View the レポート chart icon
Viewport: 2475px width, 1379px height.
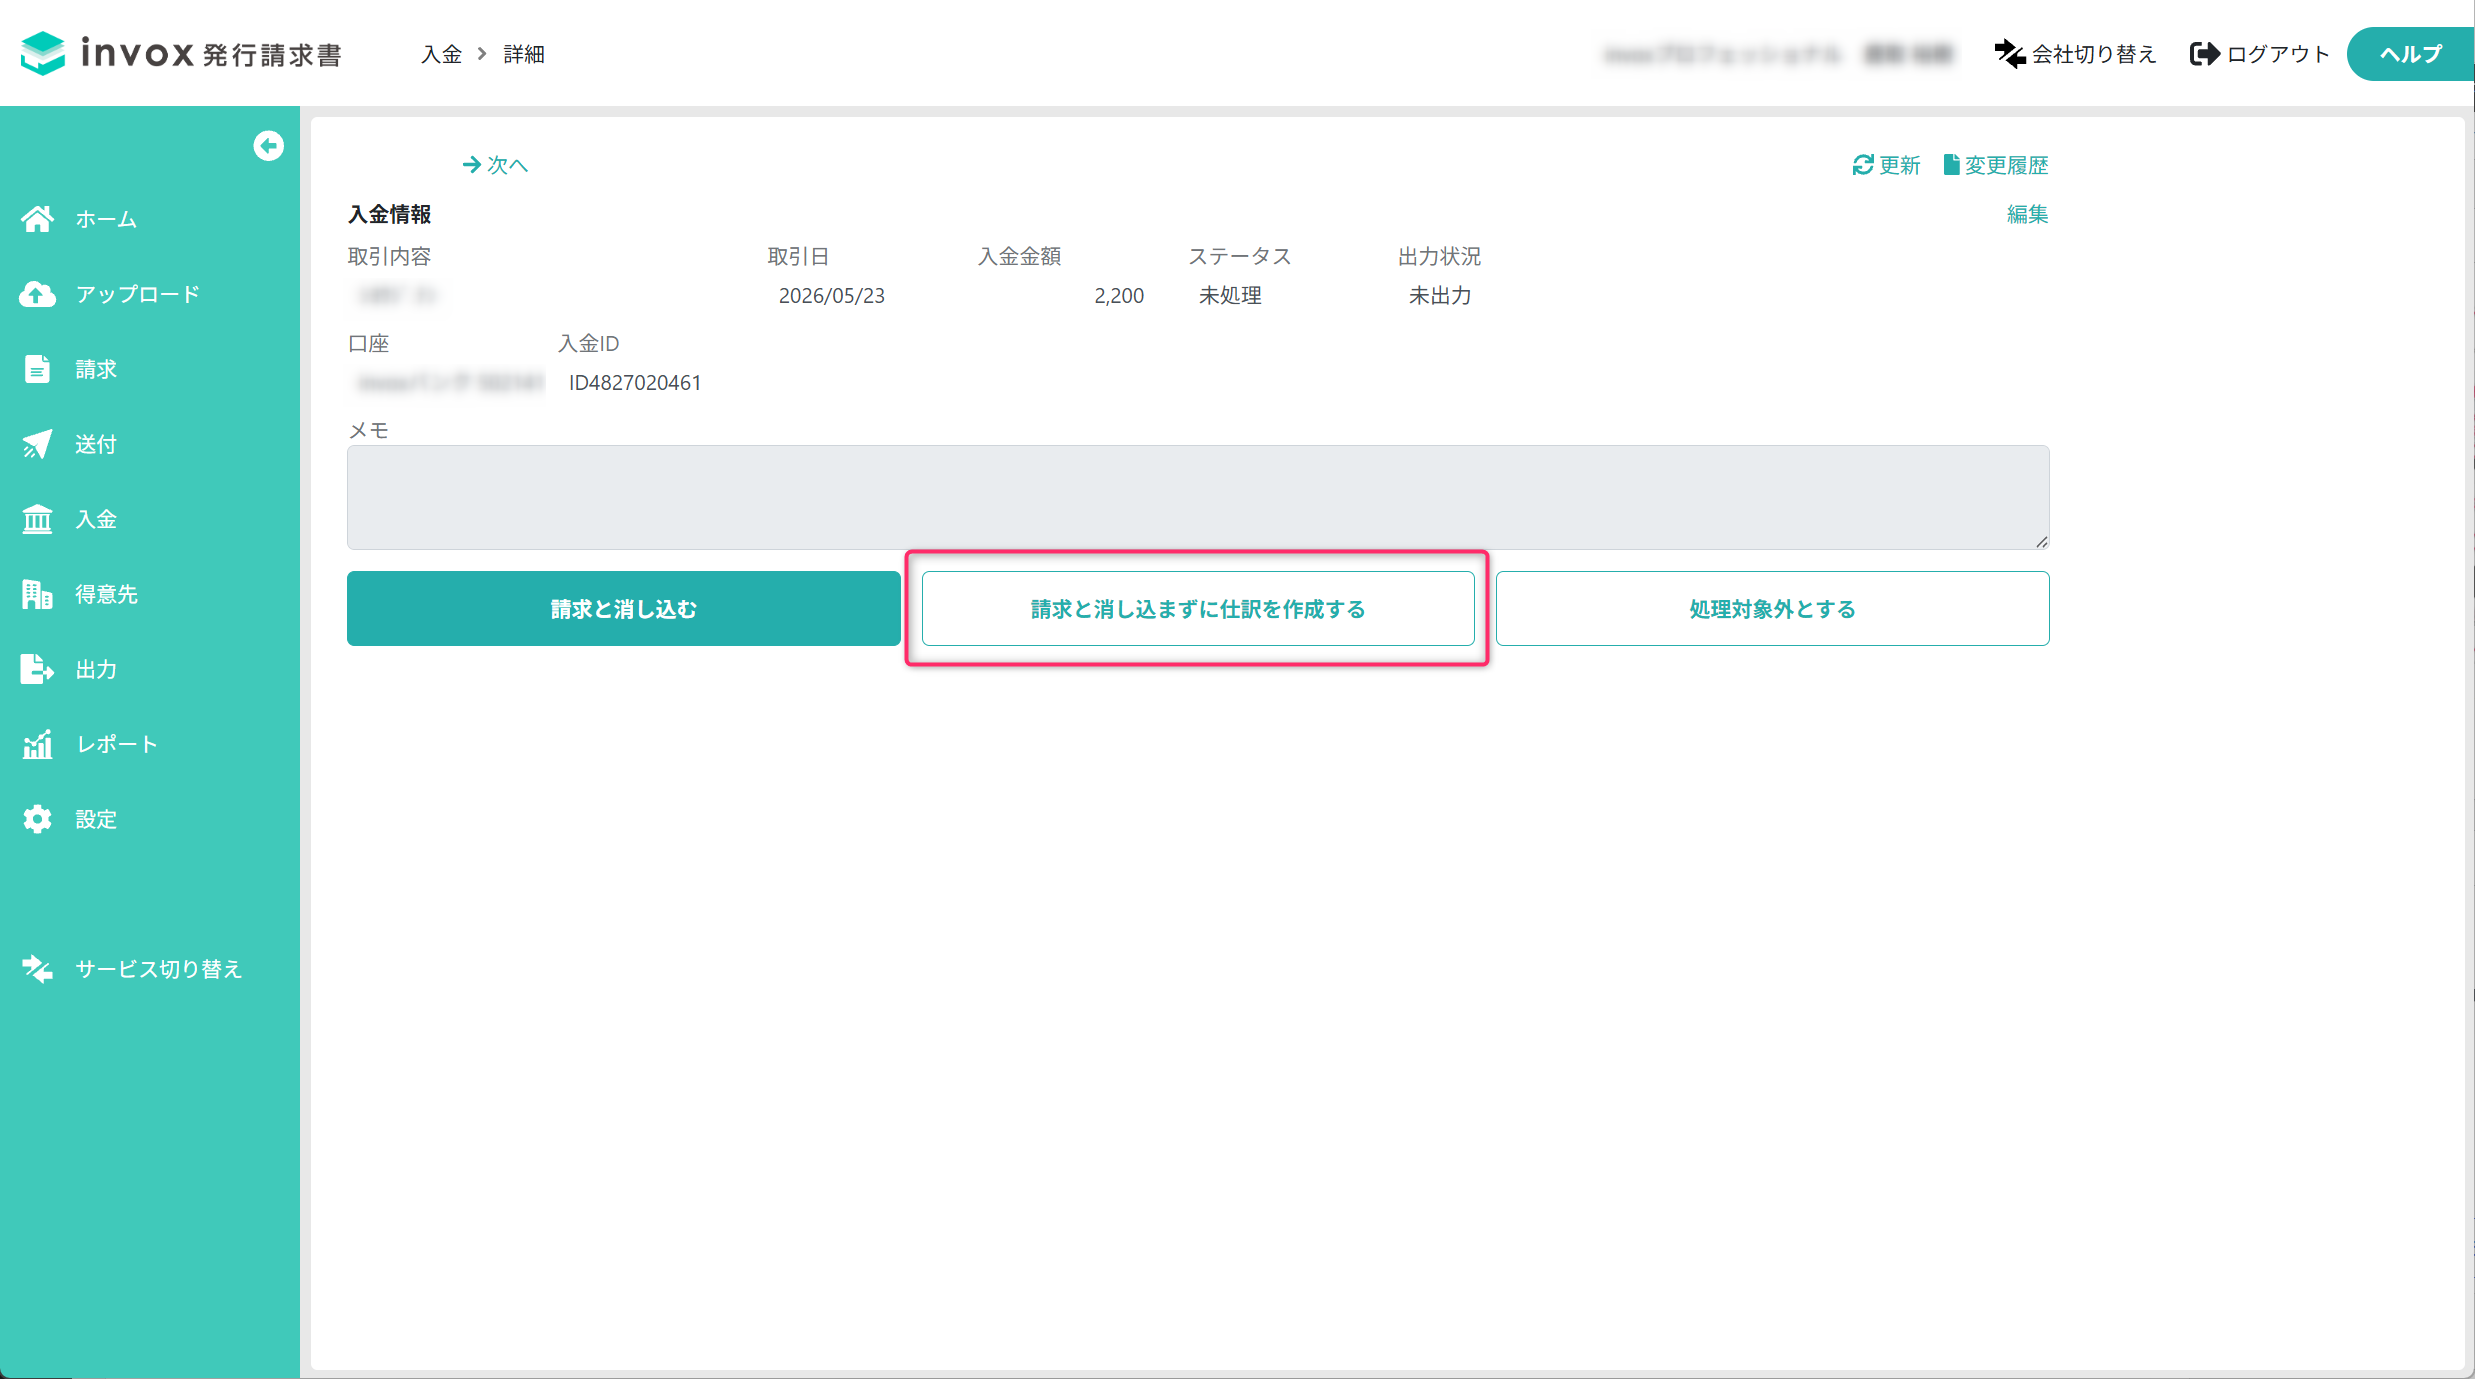pyautogui.click(x=37, y=744)
